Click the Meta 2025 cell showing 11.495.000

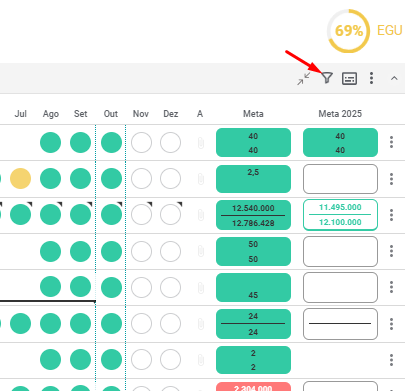(340, 215)
